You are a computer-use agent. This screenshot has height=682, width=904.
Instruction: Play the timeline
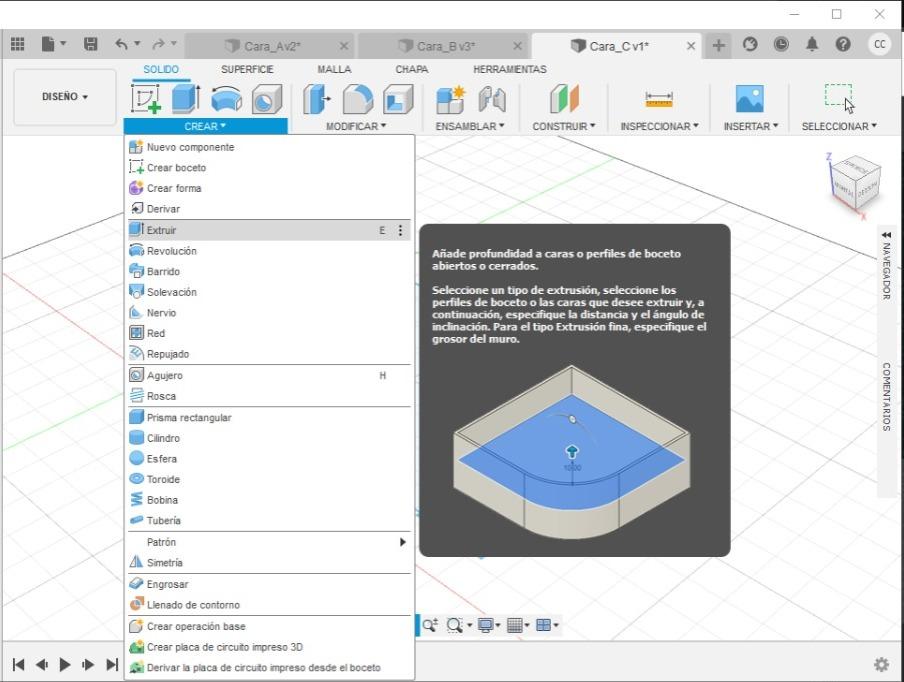coord(65,665)
